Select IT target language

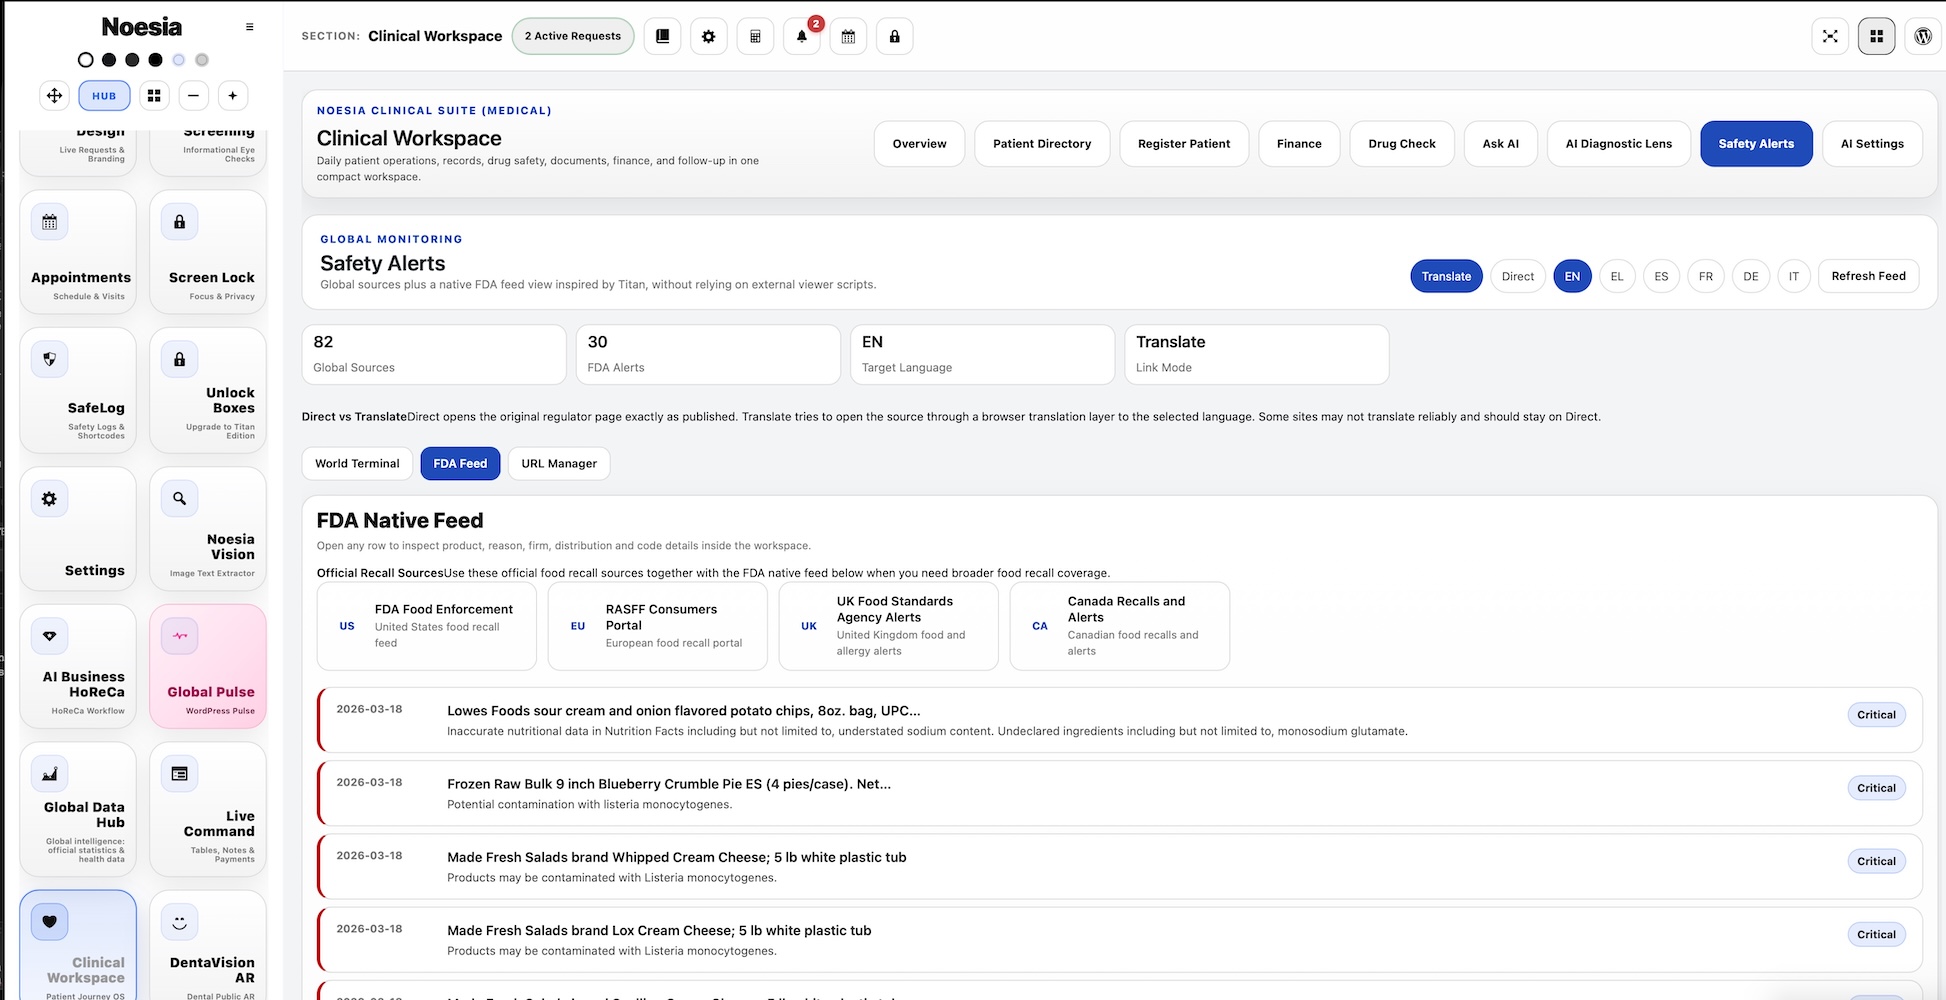pyautogui.click(x=1794, y=276)
